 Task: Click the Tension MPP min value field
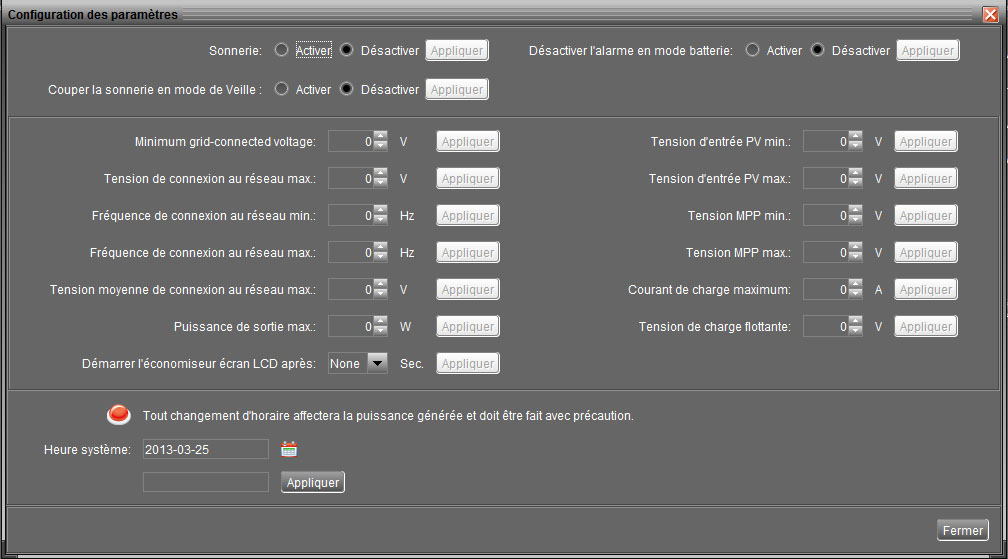[825, 215]
